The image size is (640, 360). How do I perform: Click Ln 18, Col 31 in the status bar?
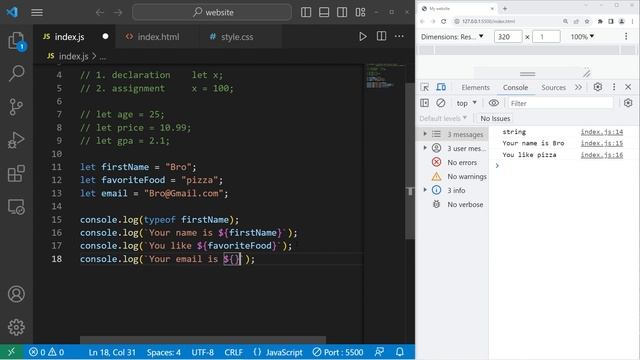tap(112, 352)
